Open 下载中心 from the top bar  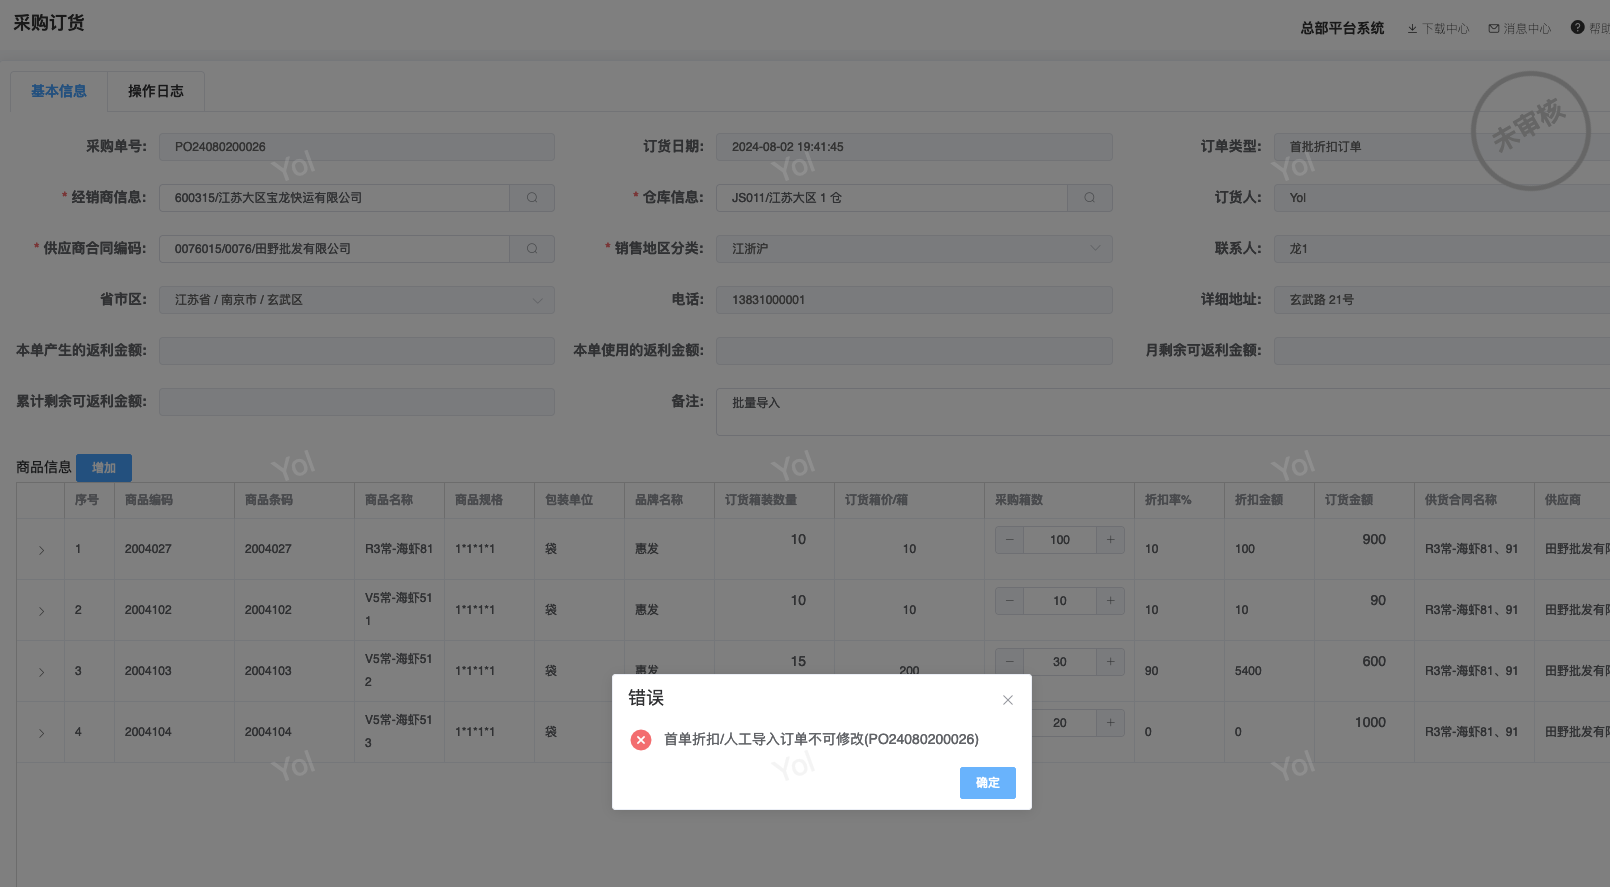(1439, 29)
